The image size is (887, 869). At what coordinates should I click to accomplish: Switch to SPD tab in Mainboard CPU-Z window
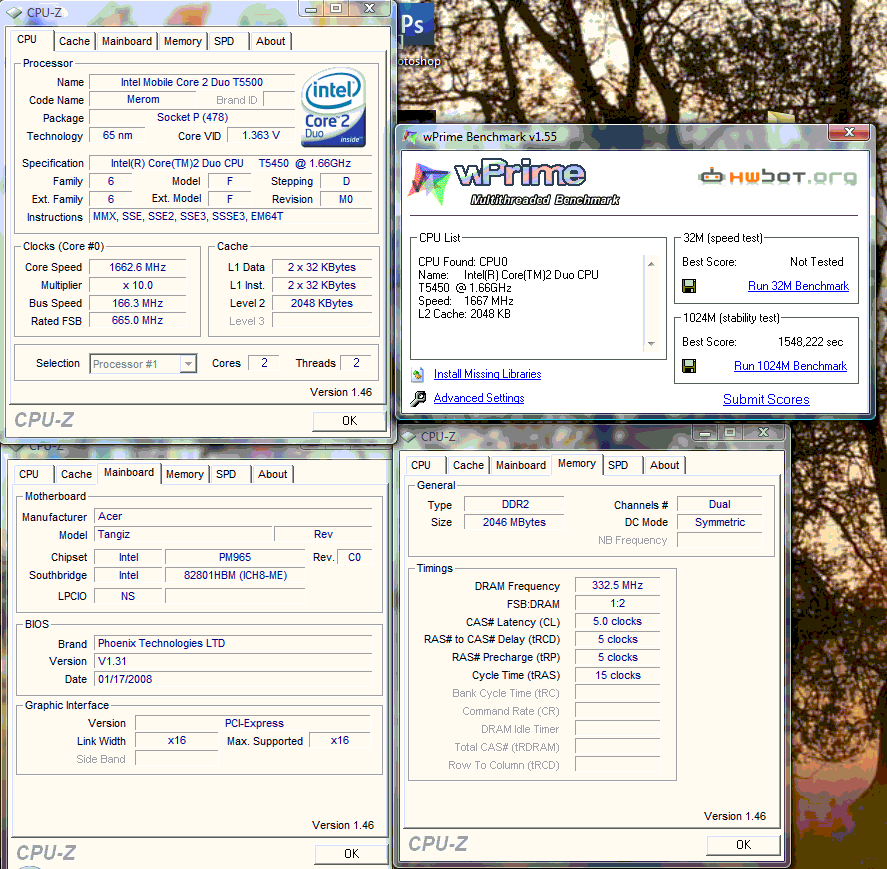226,474
